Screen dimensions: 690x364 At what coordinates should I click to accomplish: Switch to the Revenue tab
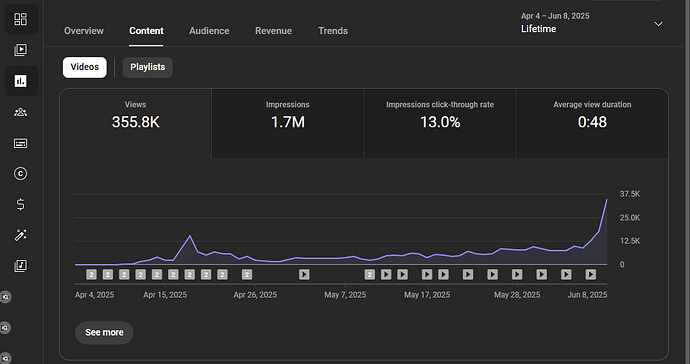[x=273, y=31]
